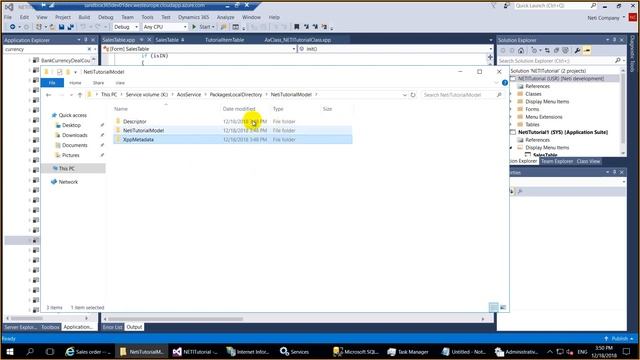Switch File Explorer to large icons view
This screenshot has width=640, height=360.
[503, 307]
